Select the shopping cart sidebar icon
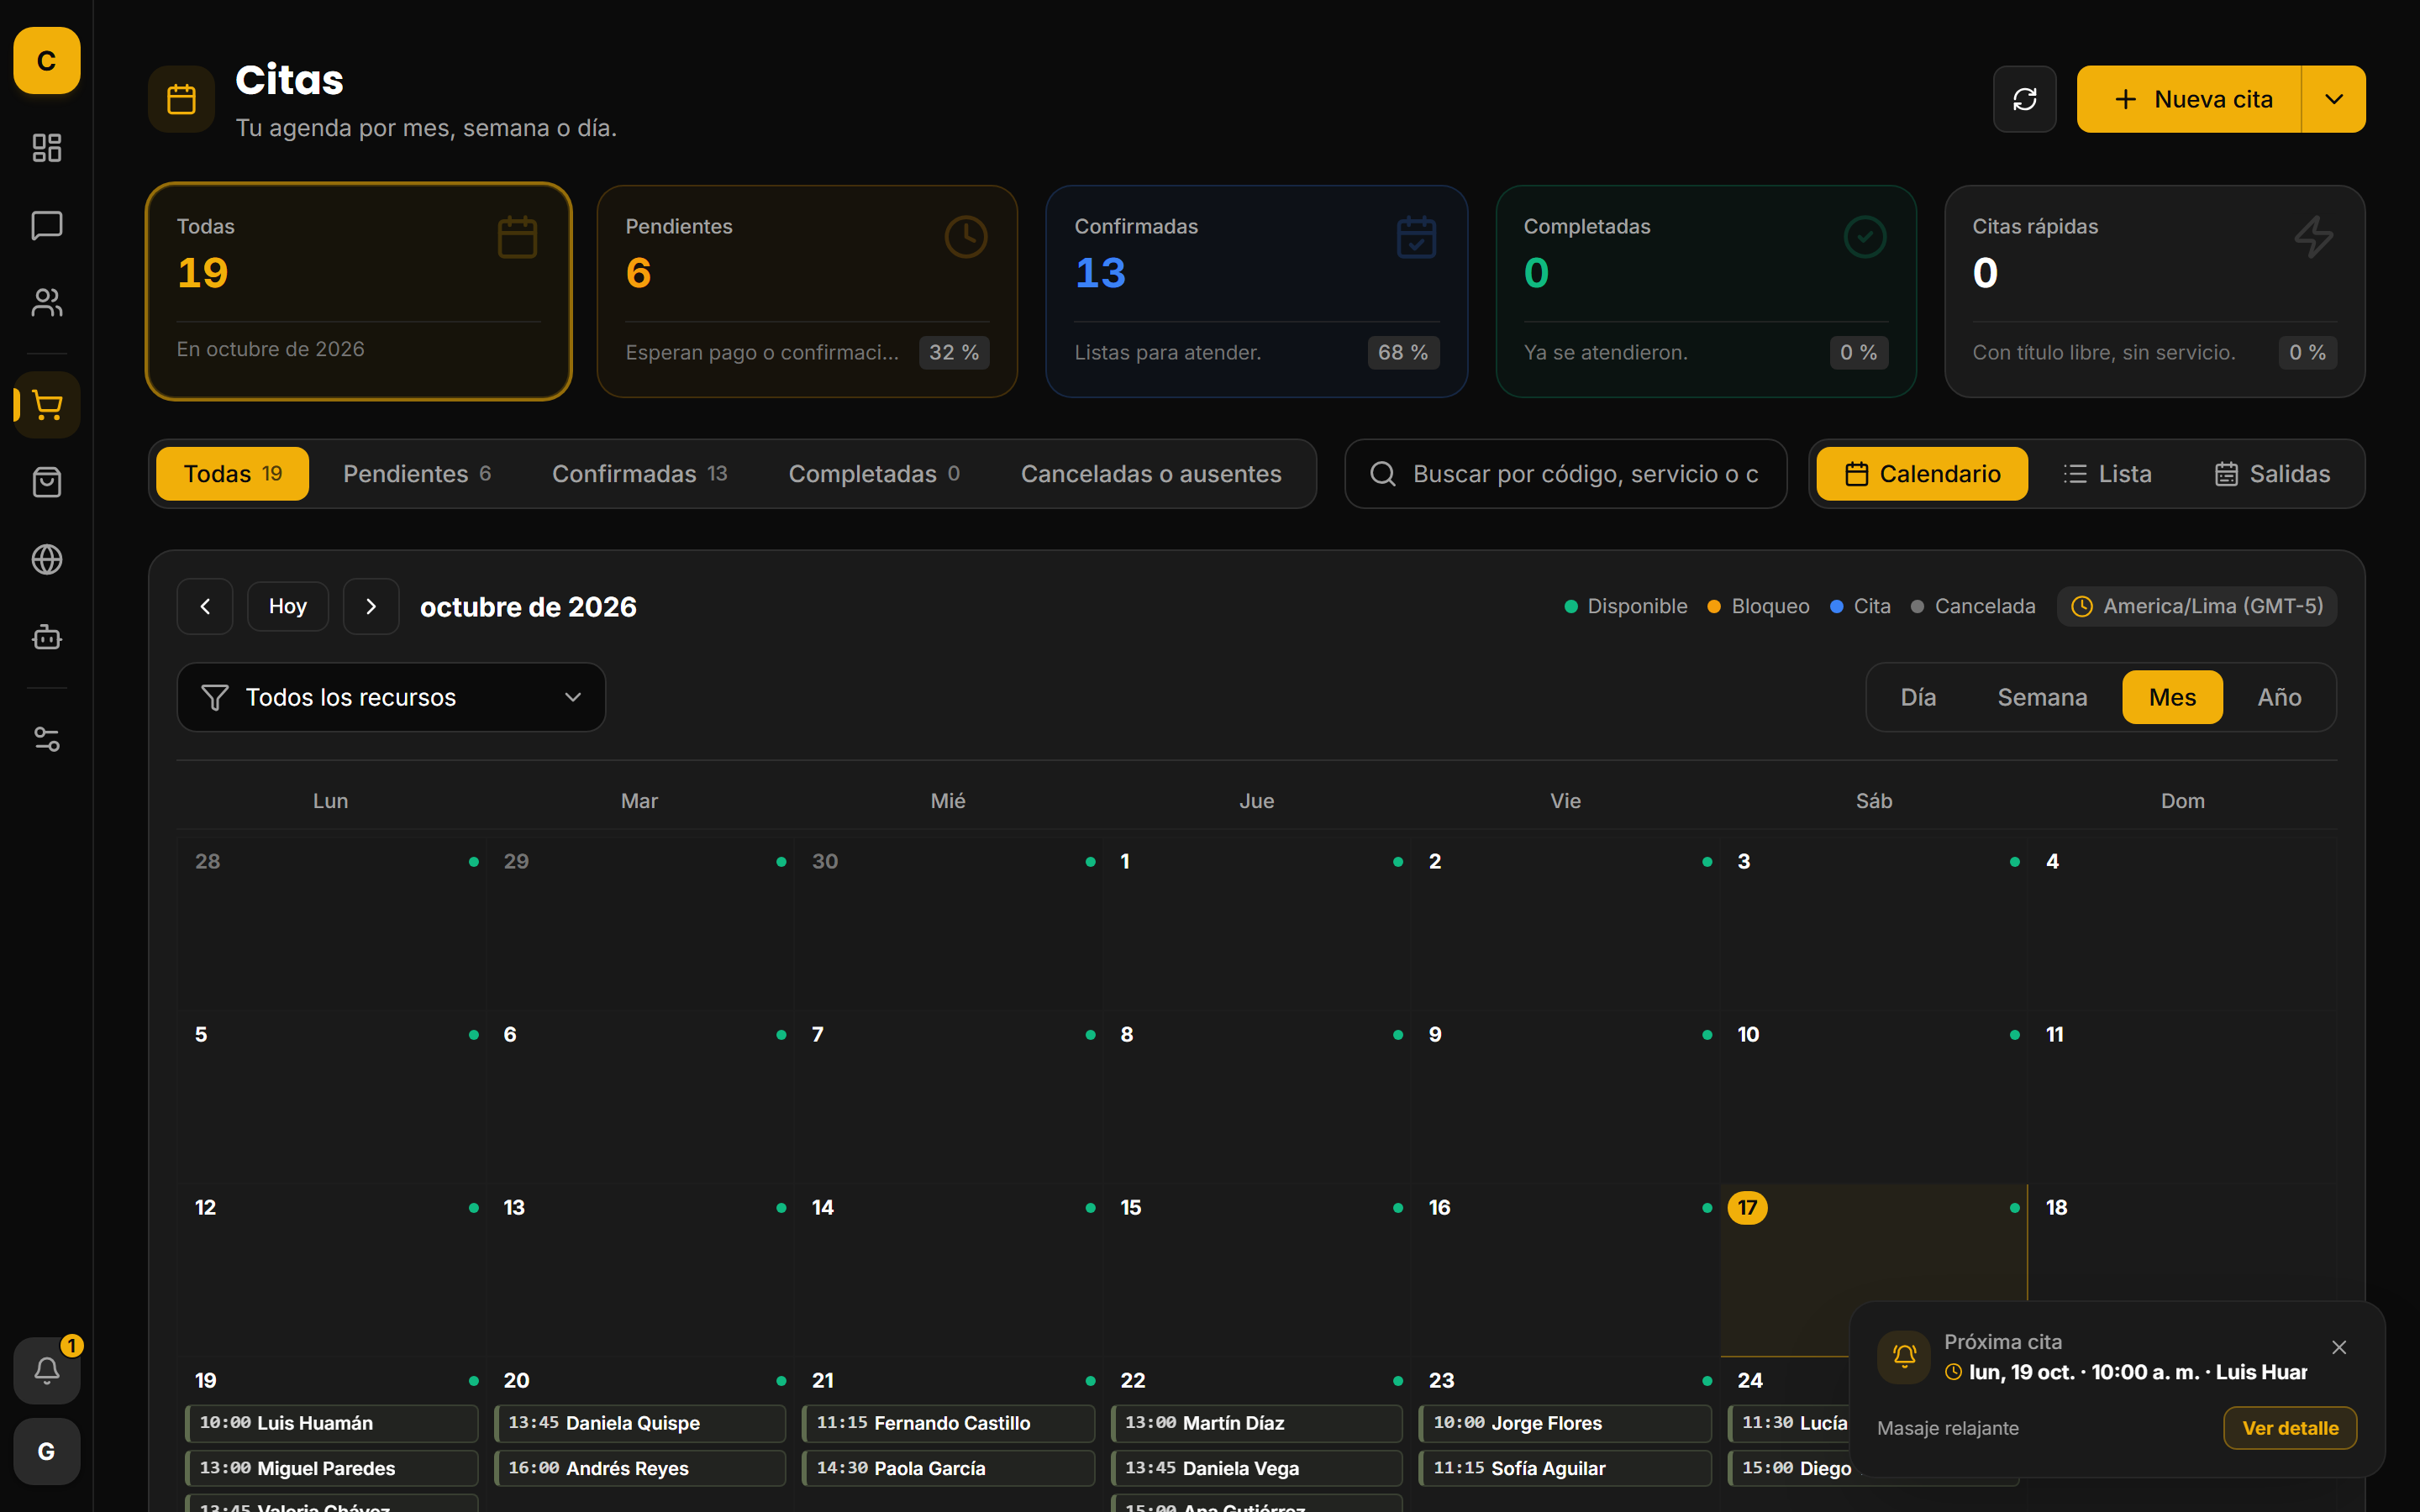Screen dimensions: 2420x1512 tap(47, 405)
